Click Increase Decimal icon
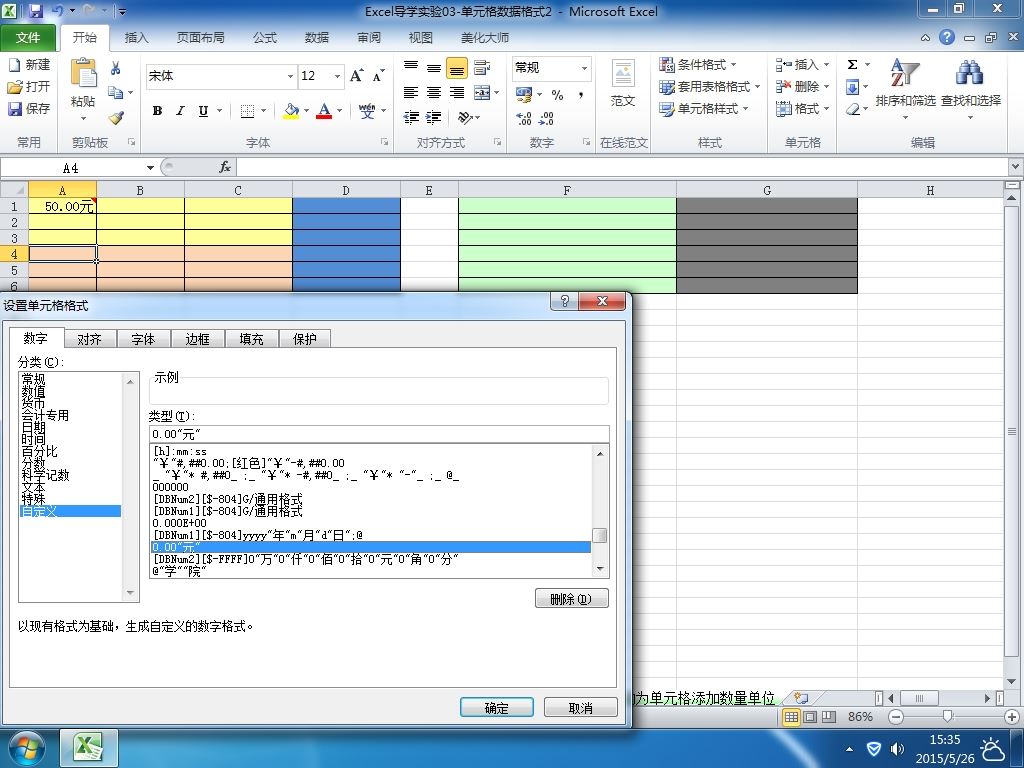This screenshot has height=768, width=1024. [523, 118]
